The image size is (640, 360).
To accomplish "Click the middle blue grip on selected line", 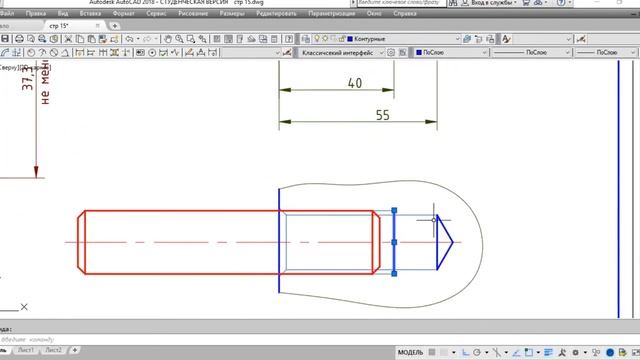I will 394,242.
